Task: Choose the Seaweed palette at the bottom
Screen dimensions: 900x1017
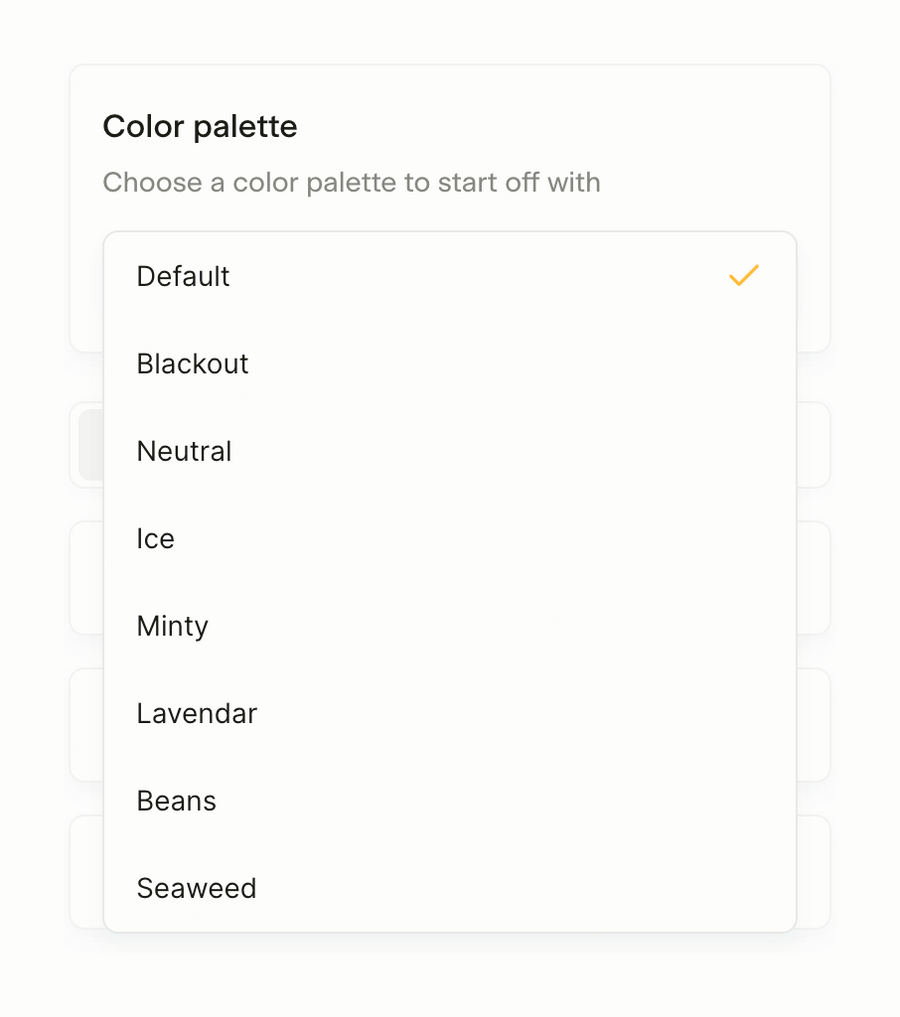Action: click(196, 888)
